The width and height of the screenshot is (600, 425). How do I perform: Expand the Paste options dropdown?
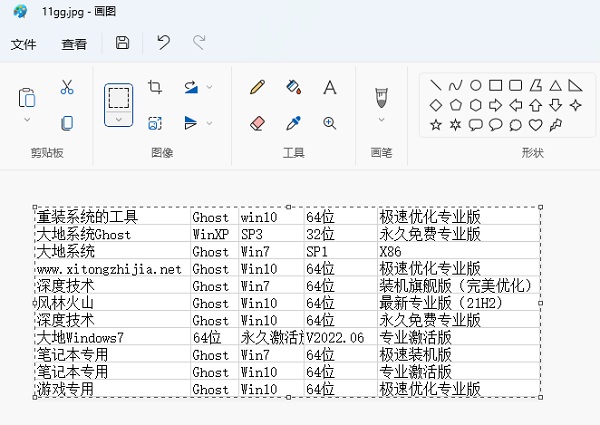[x=27, y=121]
